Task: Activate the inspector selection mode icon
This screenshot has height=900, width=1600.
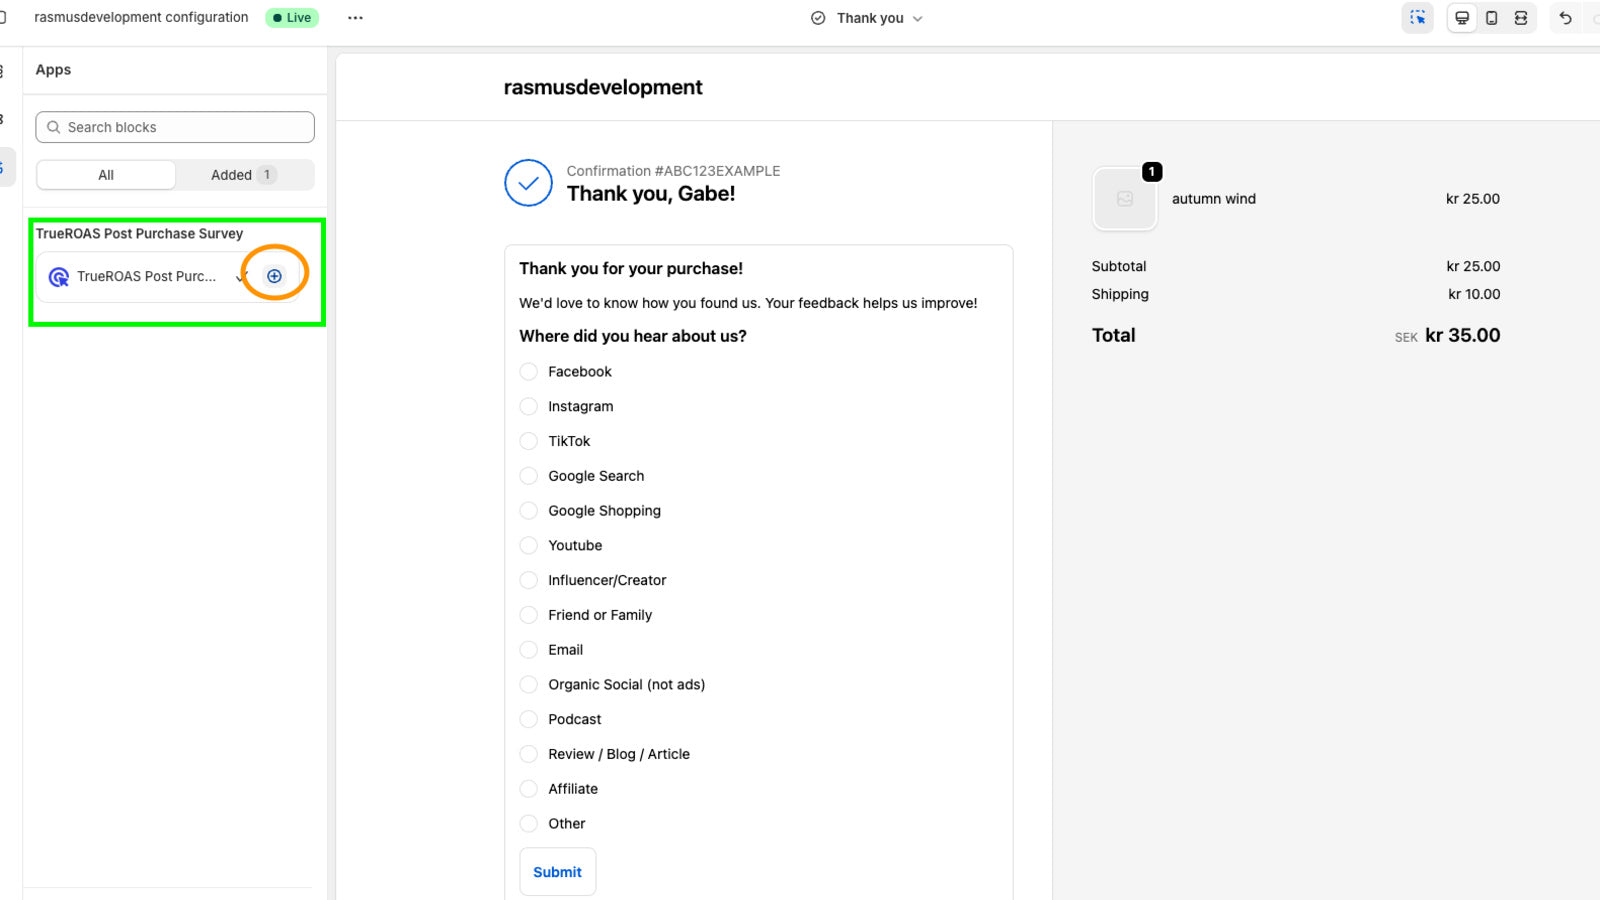Action: click(1417, 17)
